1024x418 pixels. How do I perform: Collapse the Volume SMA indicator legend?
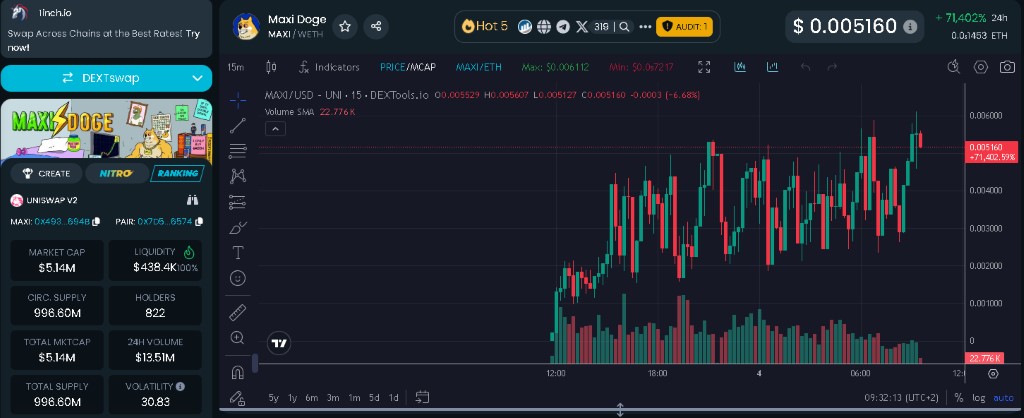[274, 128]
